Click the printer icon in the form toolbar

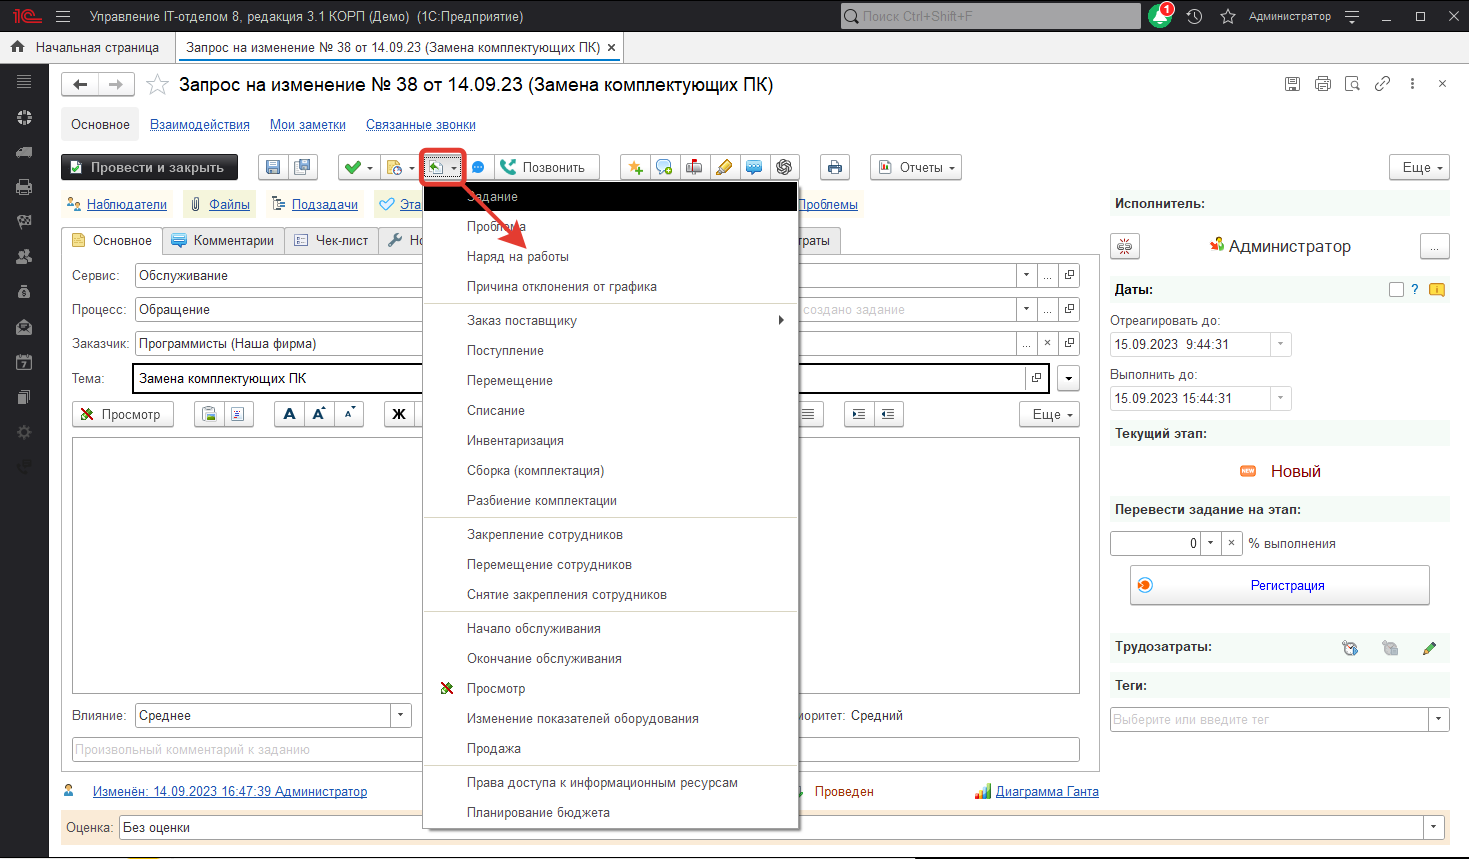[x=834, y=168]
